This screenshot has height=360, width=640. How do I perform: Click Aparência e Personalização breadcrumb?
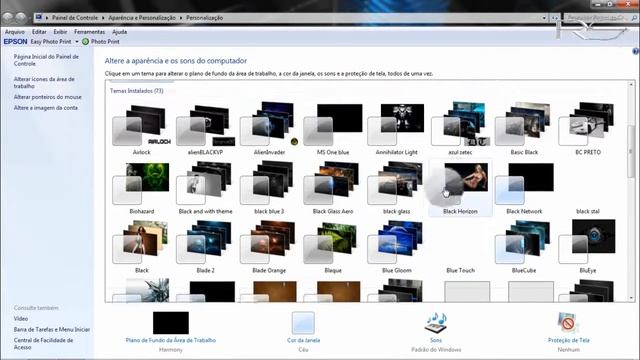(142, 18)
